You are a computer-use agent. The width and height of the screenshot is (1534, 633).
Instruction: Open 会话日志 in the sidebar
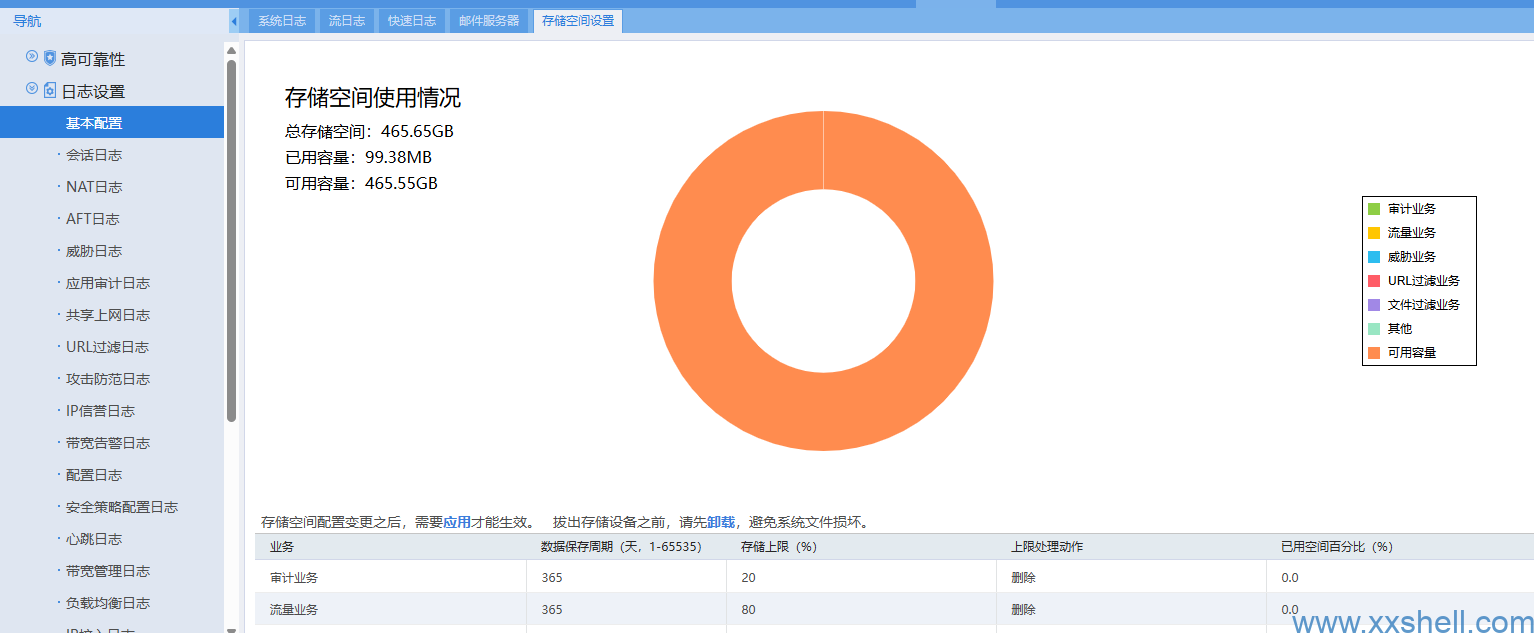94,155
